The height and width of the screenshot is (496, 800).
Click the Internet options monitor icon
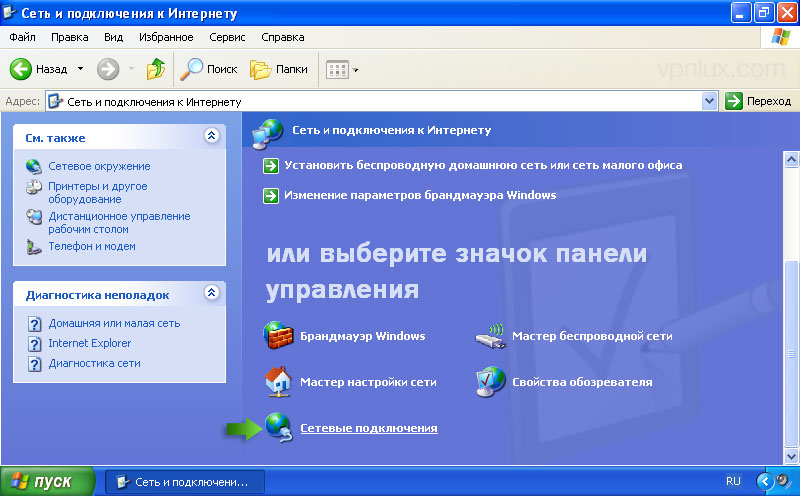(x=490, y=381)
